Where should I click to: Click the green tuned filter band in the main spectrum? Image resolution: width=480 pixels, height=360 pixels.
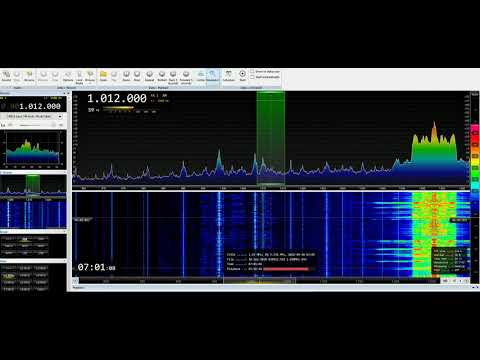[270, 138]
